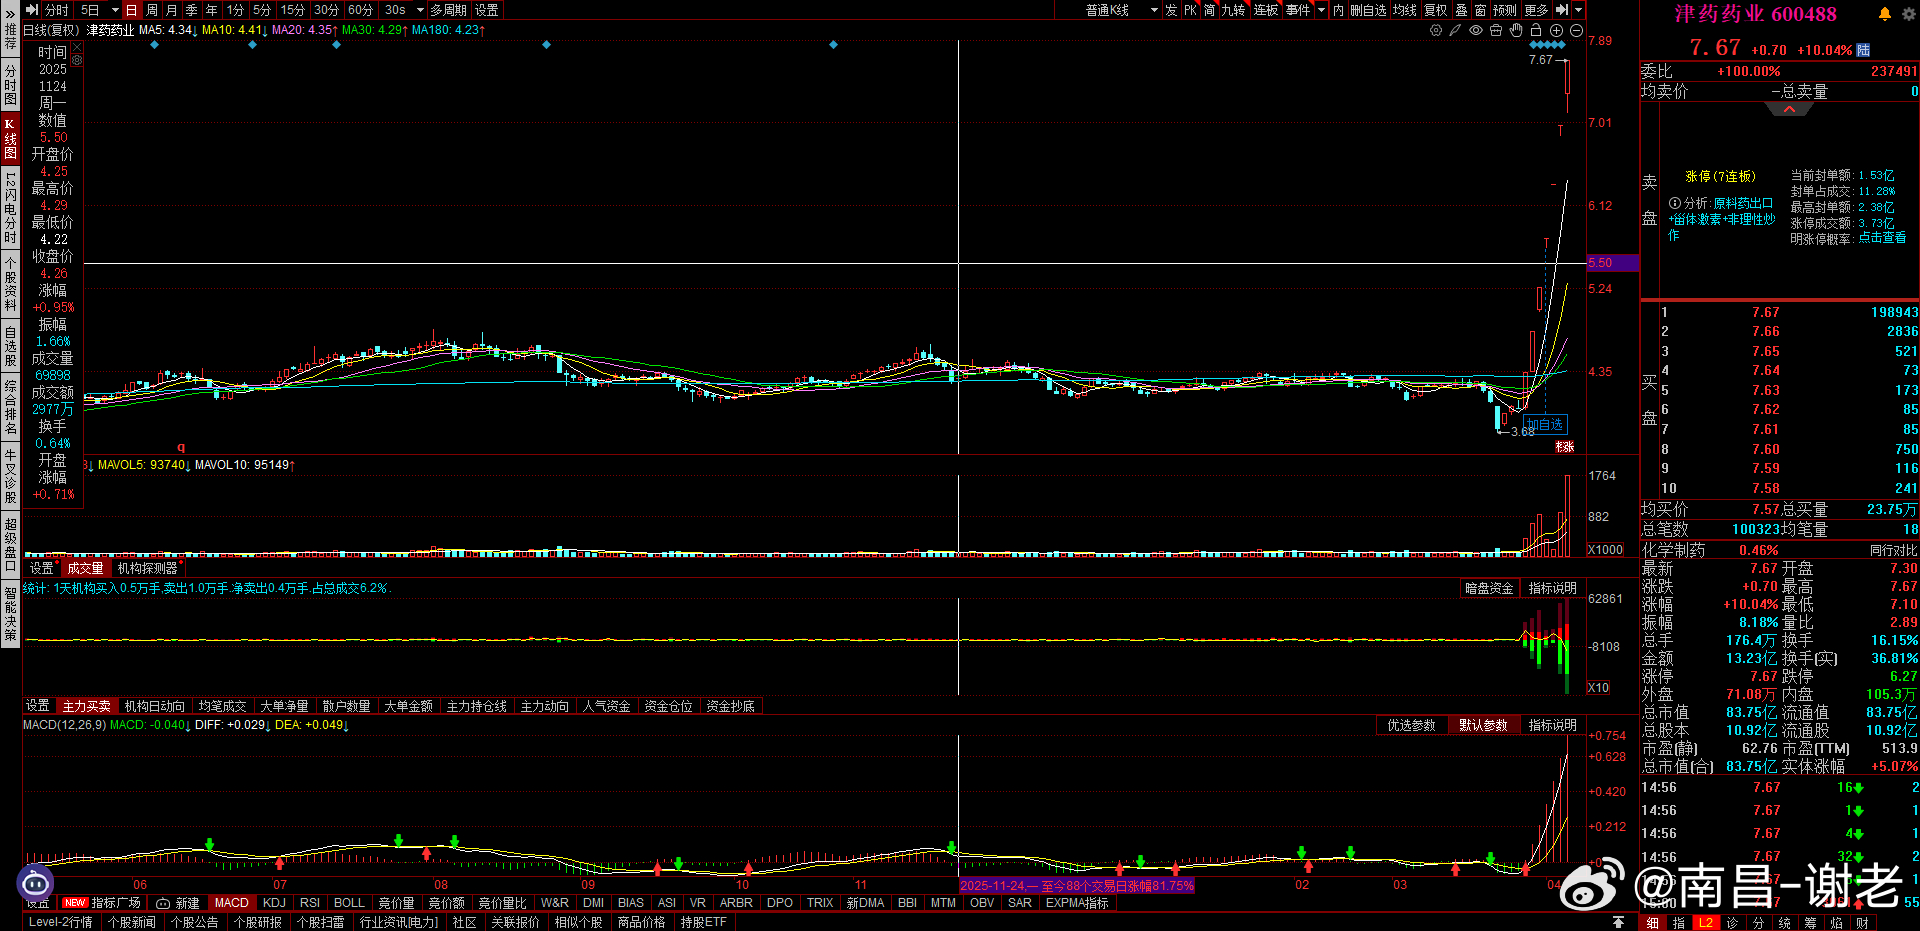The height and width of the screenshot is (931, 1920).
Task: Toggle the 均线 moving average display
Action: (1405, 10)
